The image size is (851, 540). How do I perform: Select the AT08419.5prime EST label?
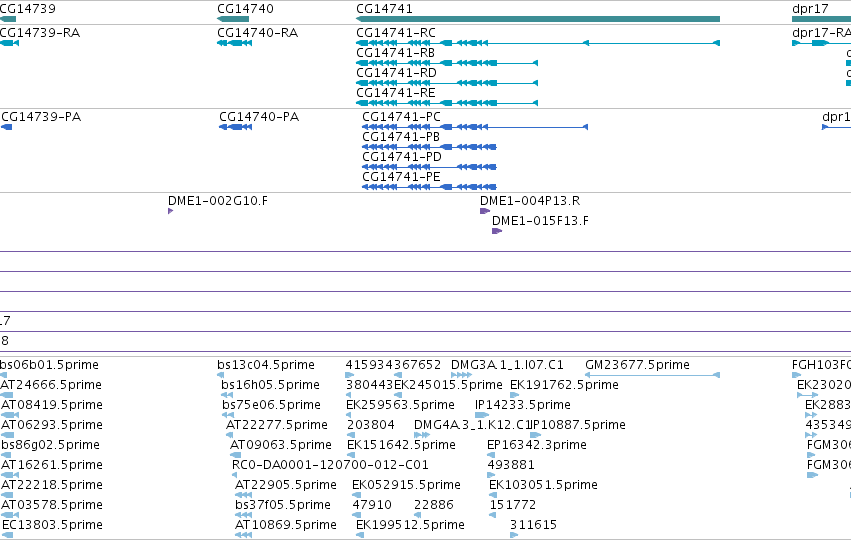pos(52,405)
